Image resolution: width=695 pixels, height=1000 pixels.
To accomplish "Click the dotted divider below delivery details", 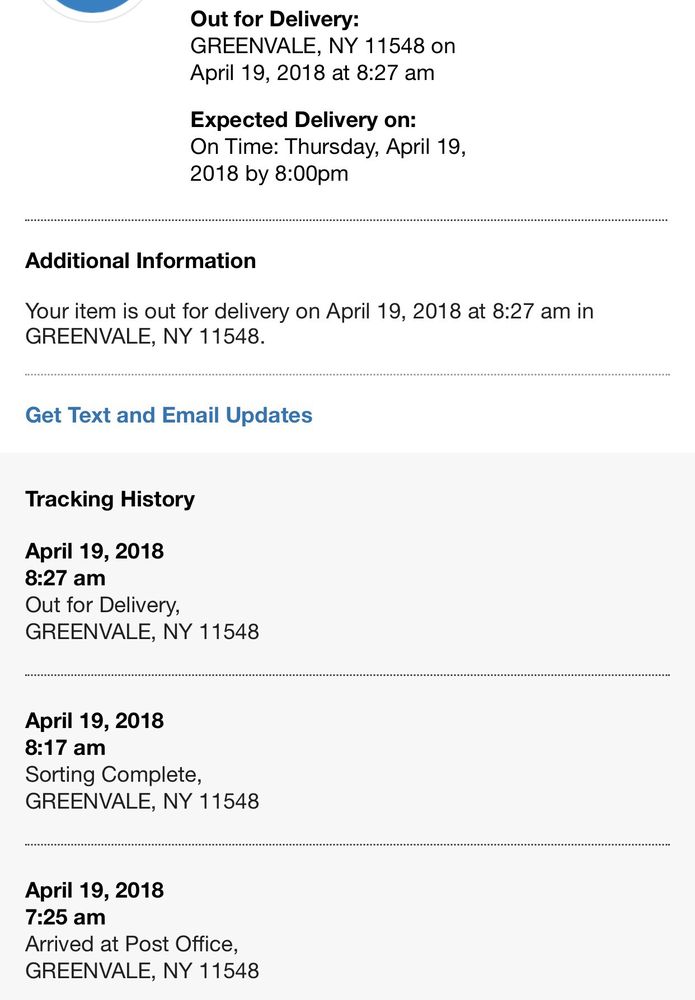I will (x=347, y=216).
